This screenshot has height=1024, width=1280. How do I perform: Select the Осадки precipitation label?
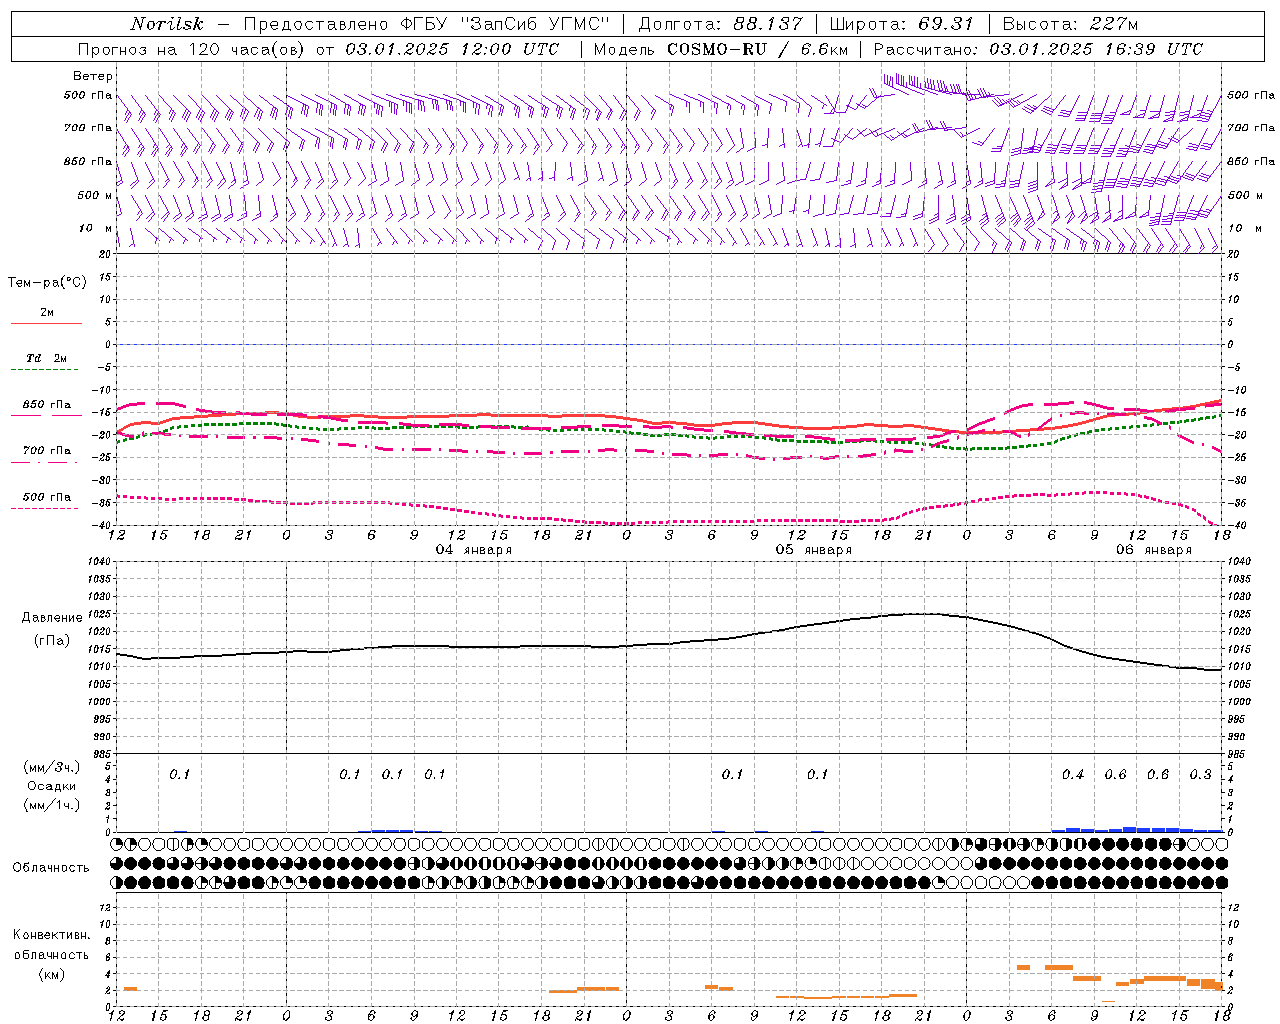point(52,786)
